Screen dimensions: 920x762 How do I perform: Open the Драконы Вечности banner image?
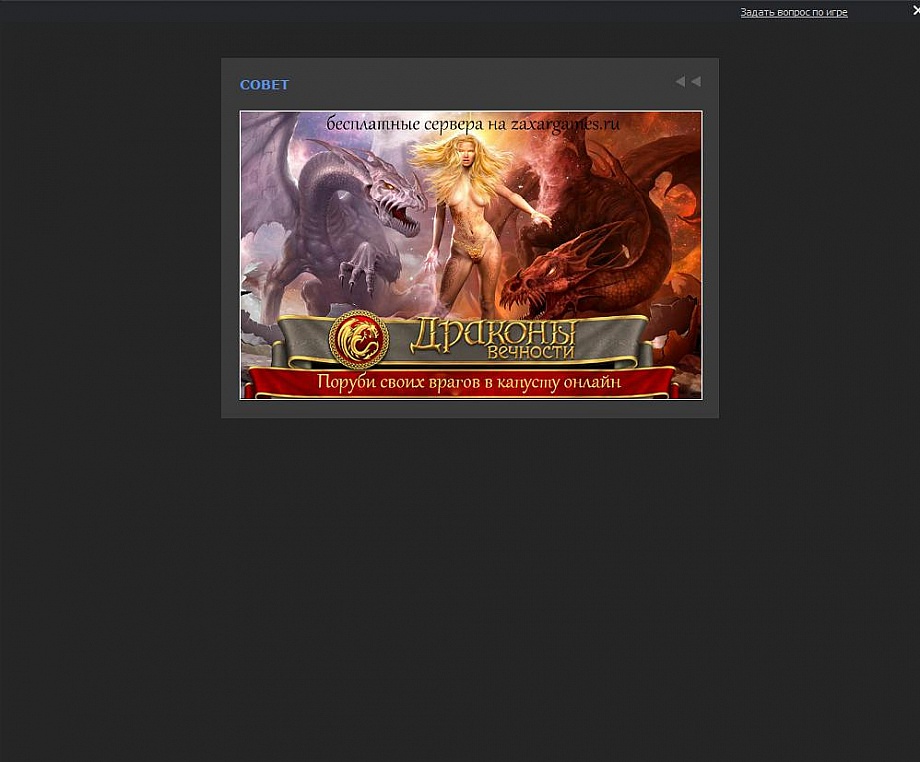click(x=471, y=255)
